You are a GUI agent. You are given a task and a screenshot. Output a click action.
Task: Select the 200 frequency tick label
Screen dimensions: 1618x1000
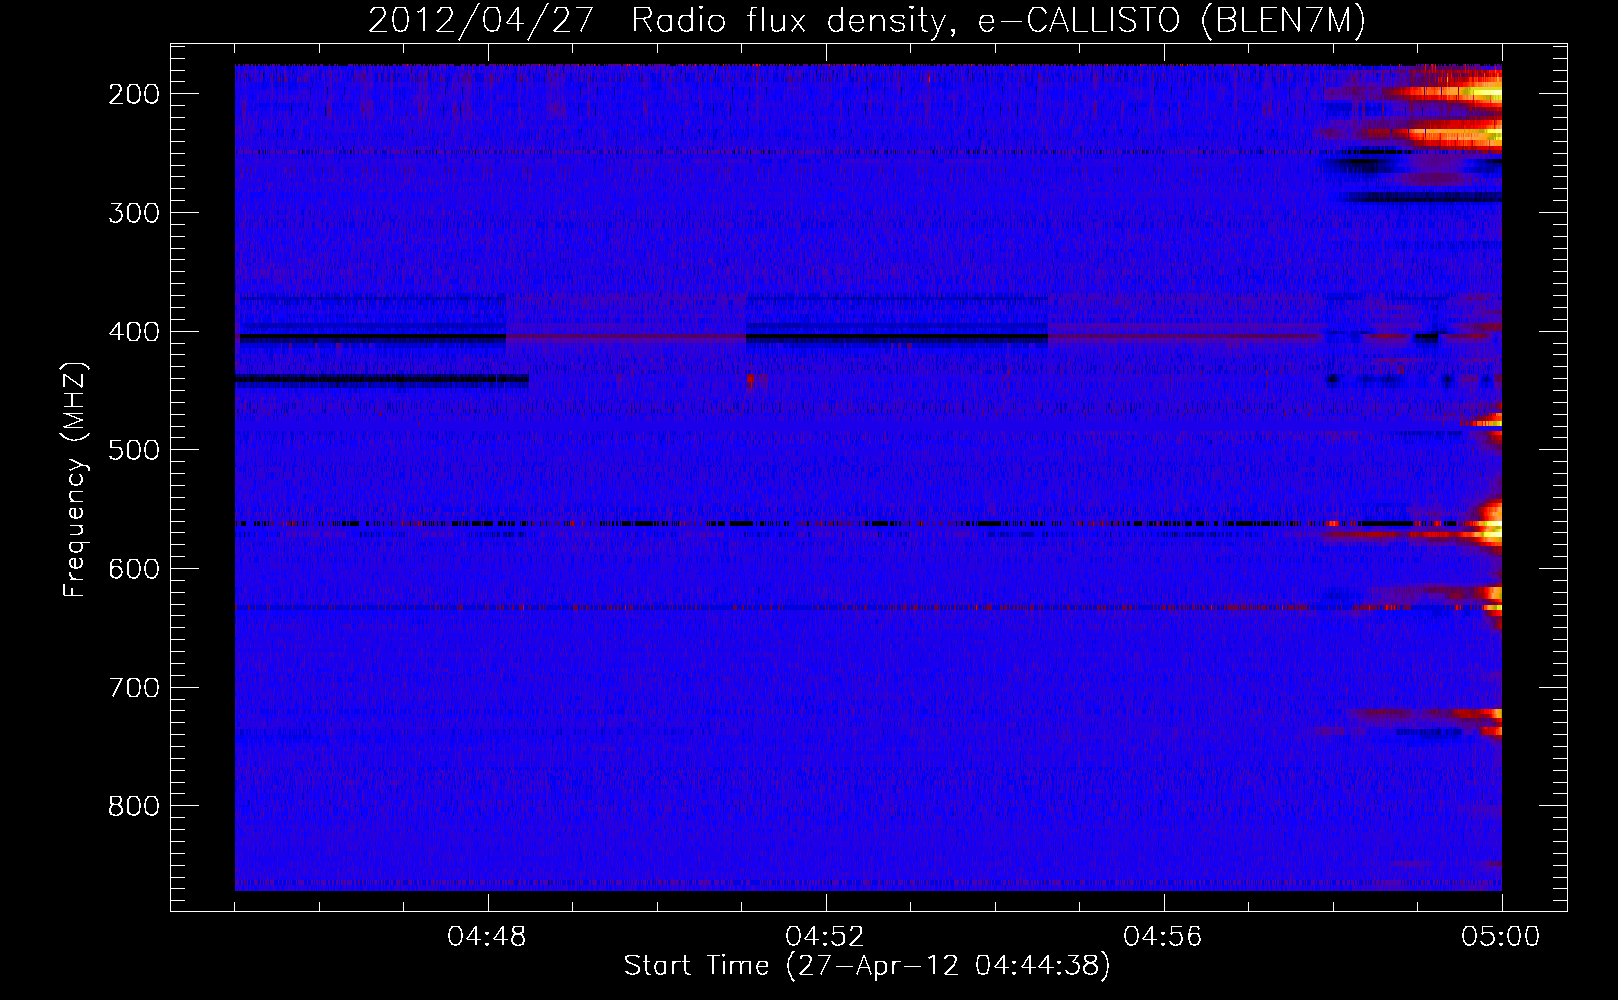pos(134,94)
